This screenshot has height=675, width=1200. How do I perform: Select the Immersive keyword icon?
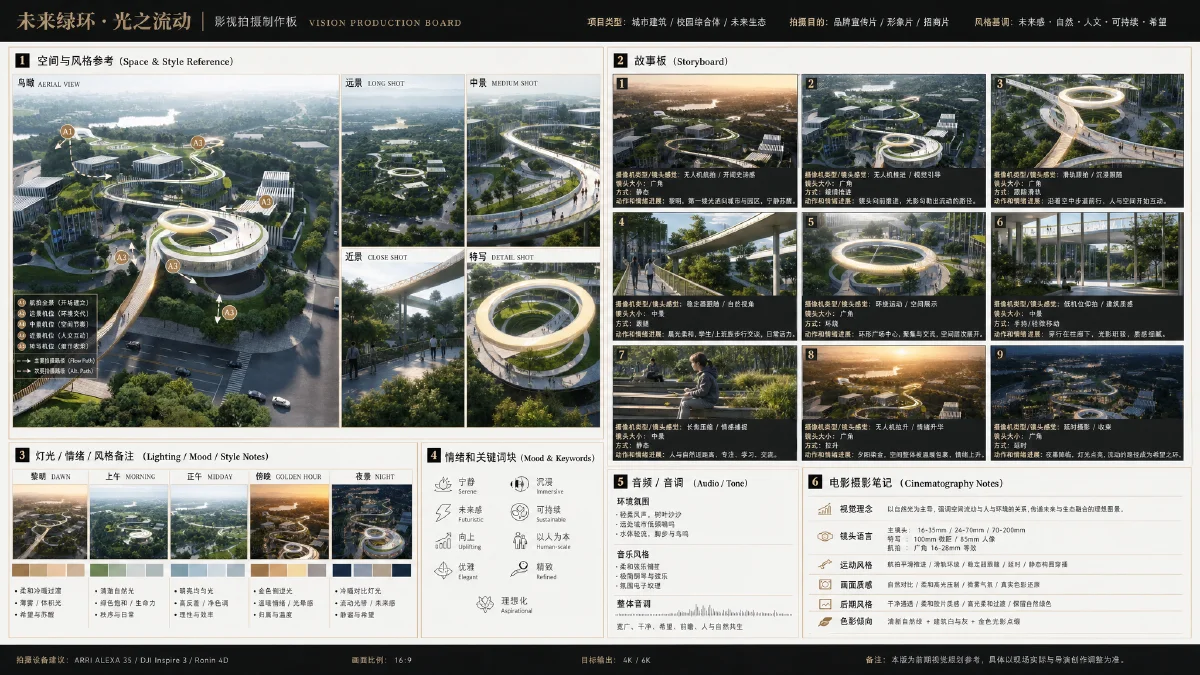coord(519,484)
